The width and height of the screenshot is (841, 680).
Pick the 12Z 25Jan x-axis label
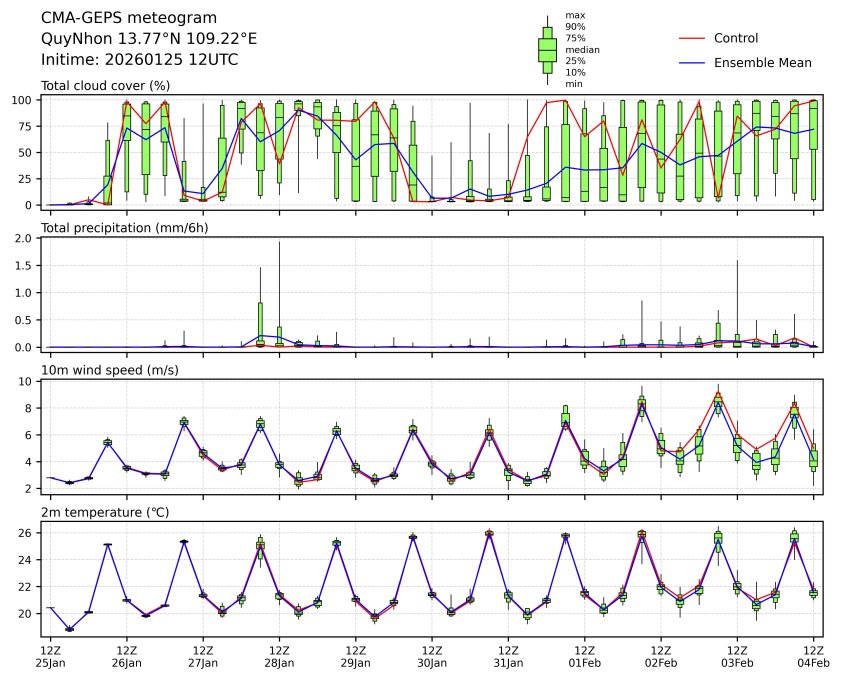coord(50,655)
